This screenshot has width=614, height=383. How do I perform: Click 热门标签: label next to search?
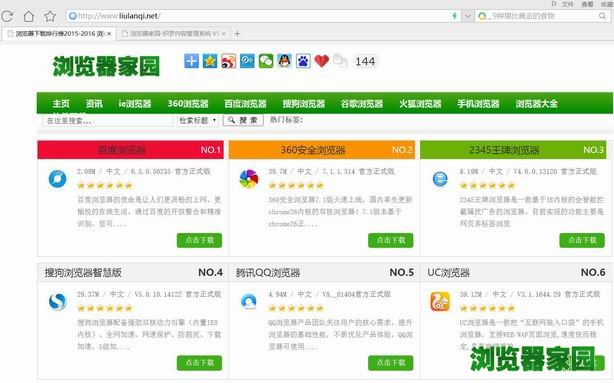286,119
